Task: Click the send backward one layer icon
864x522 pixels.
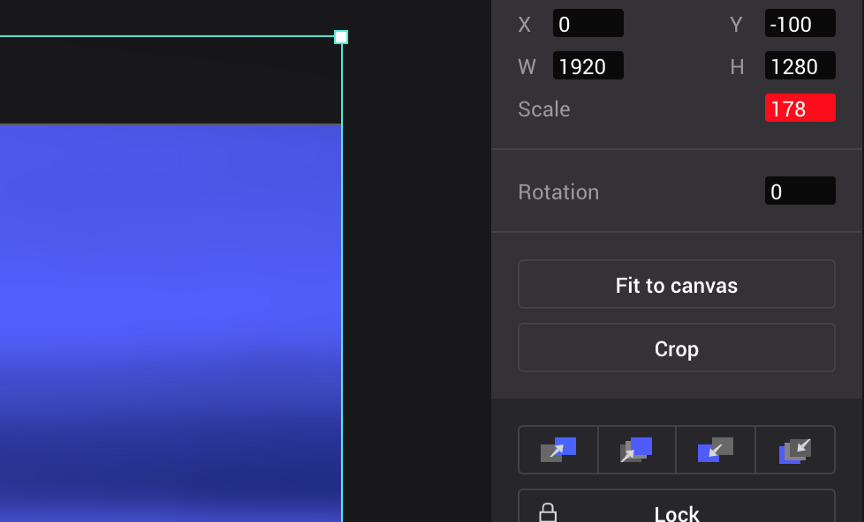Action: click(715, 450)
